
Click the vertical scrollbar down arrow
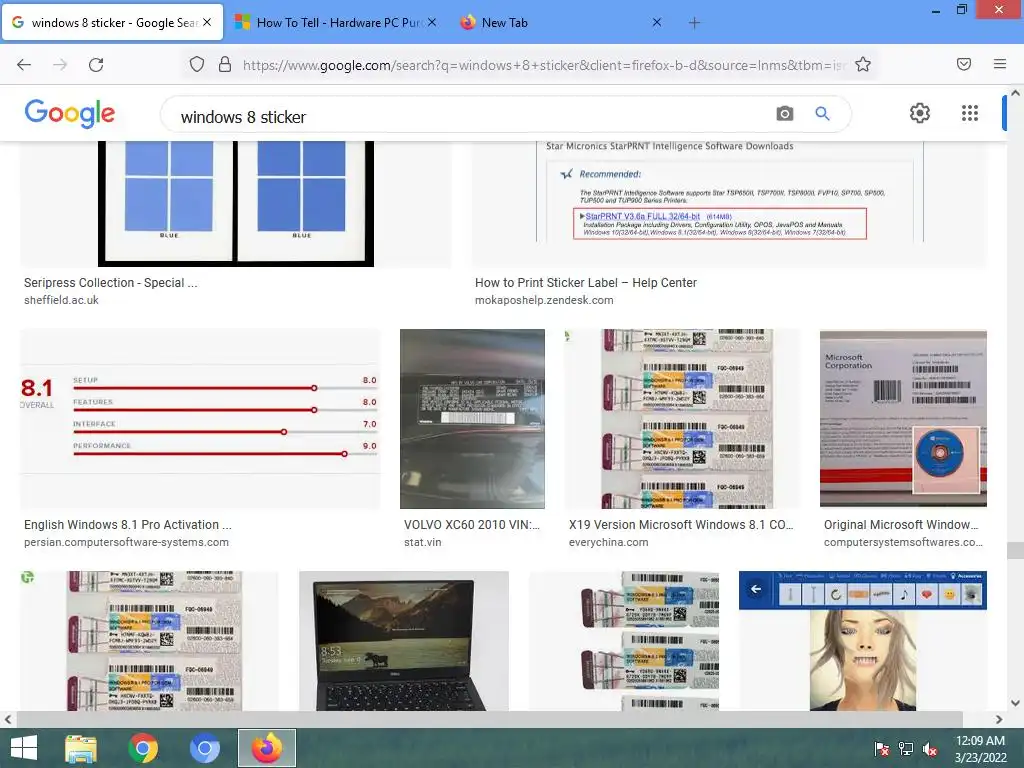(x=1015, y=703)
